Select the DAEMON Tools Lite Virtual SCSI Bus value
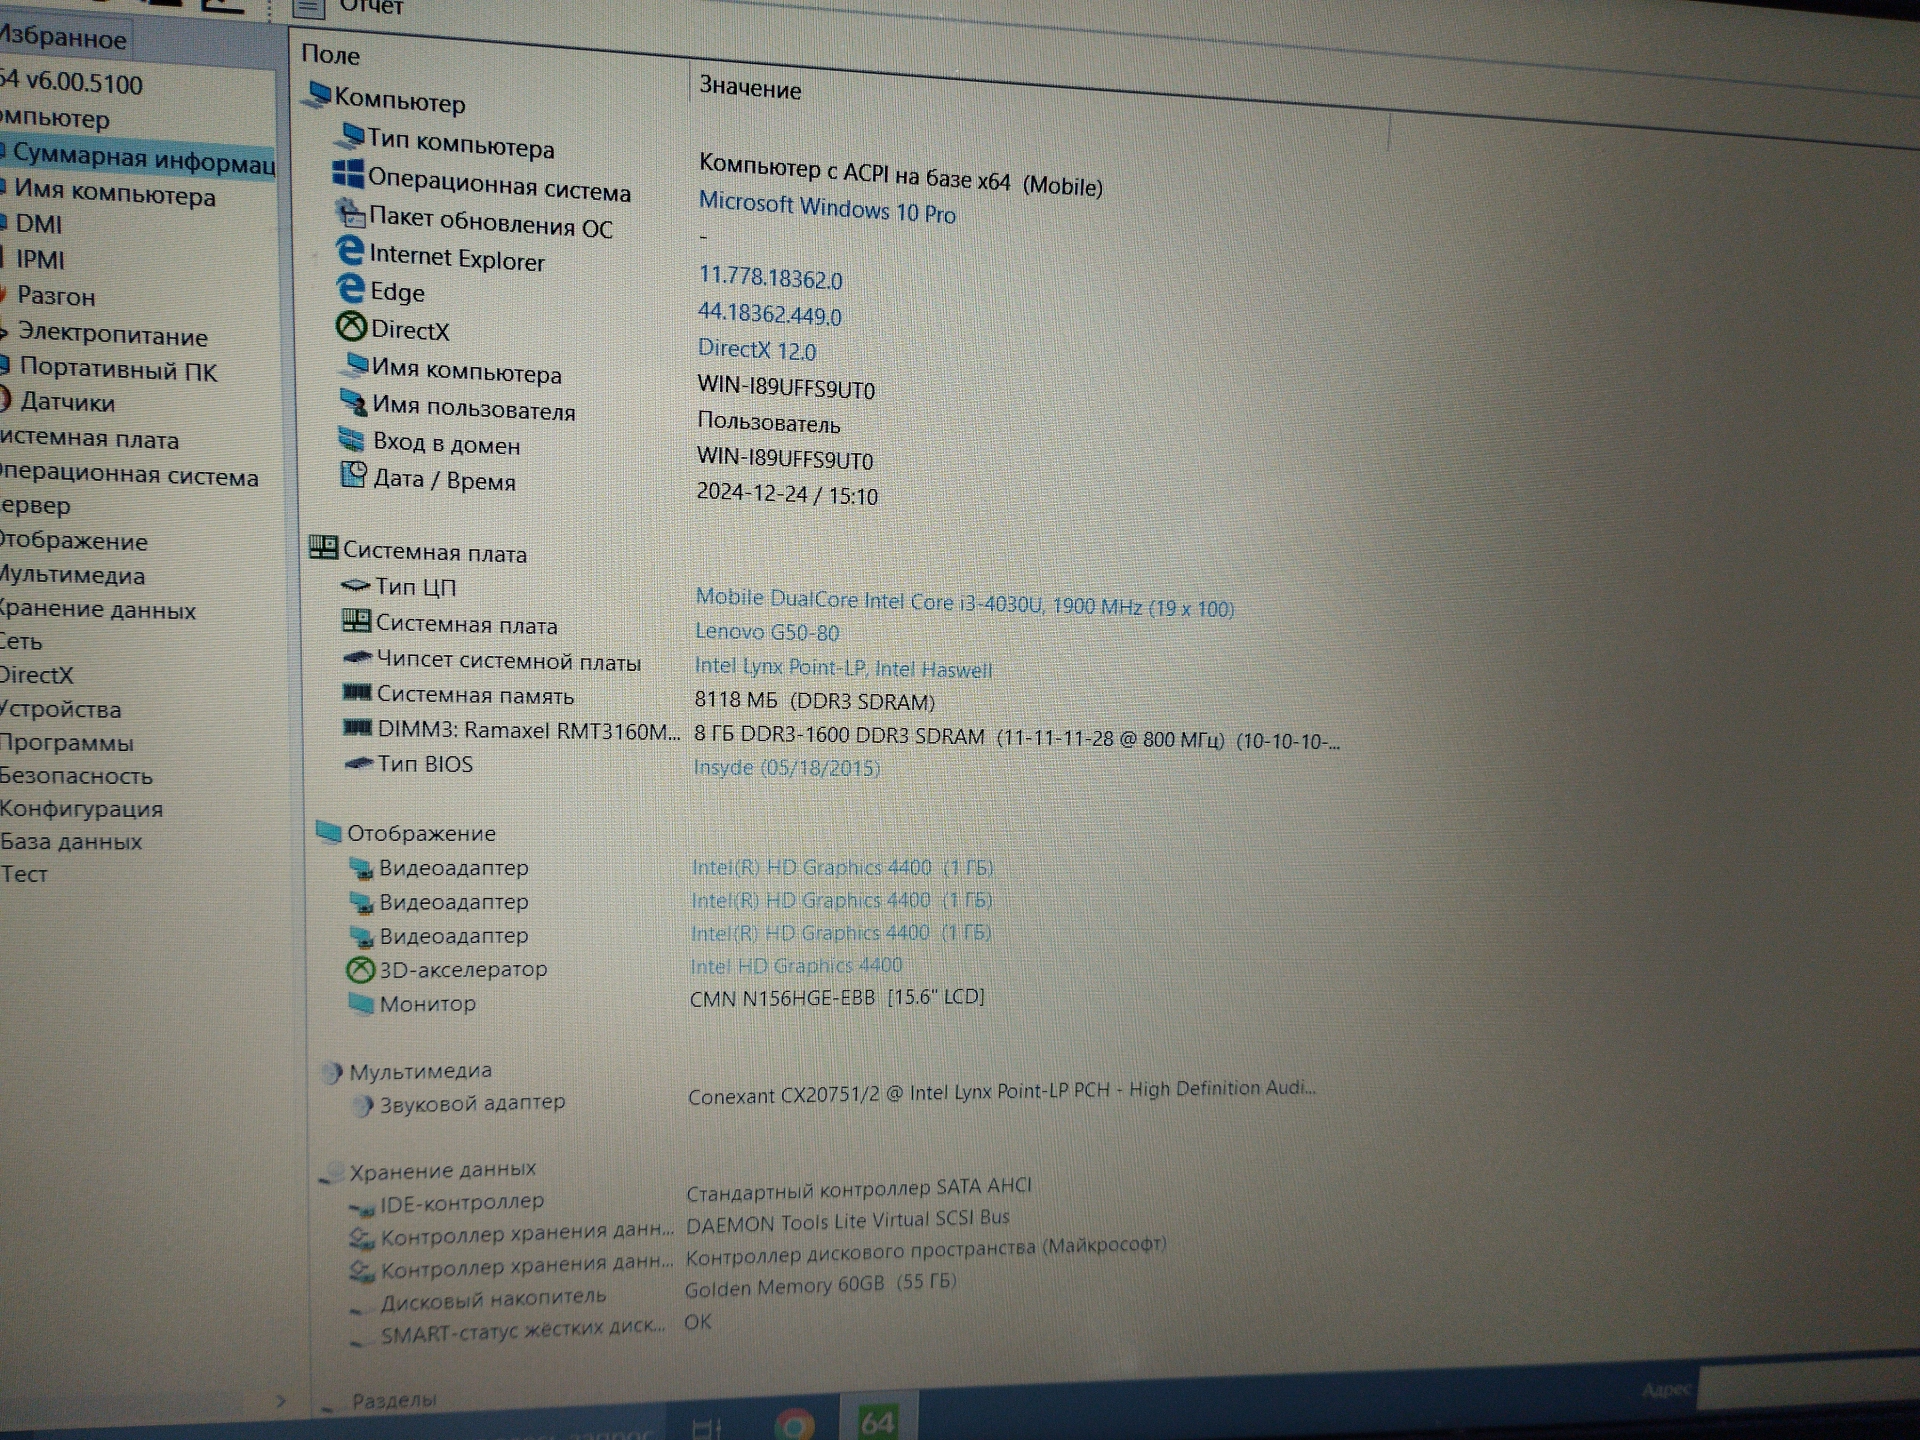 847,1221
